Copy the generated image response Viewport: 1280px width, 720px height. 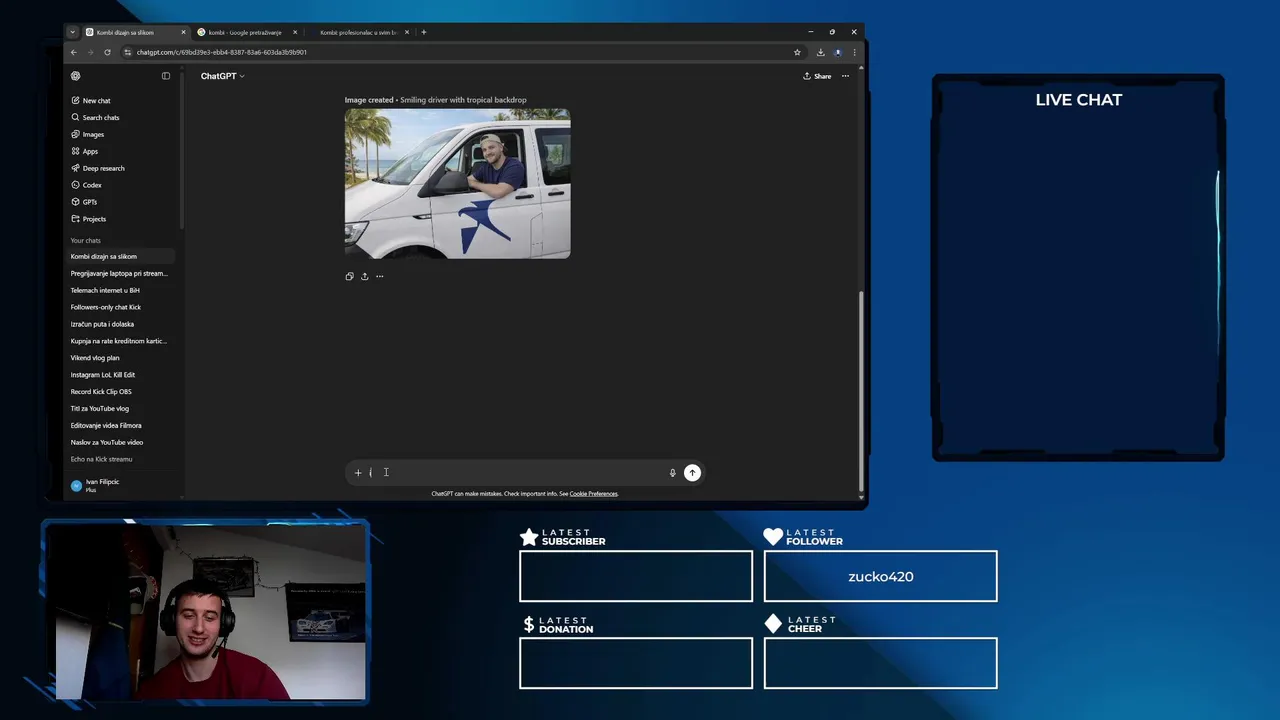349,276
